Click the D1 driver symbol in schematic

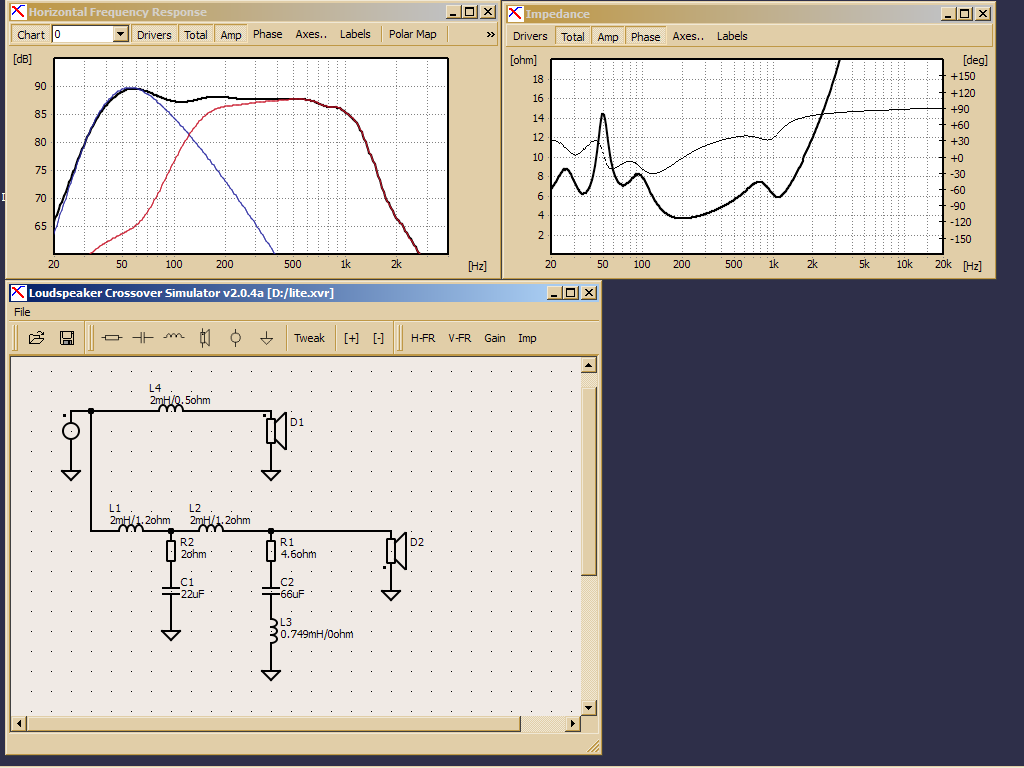tap(276, 431)
